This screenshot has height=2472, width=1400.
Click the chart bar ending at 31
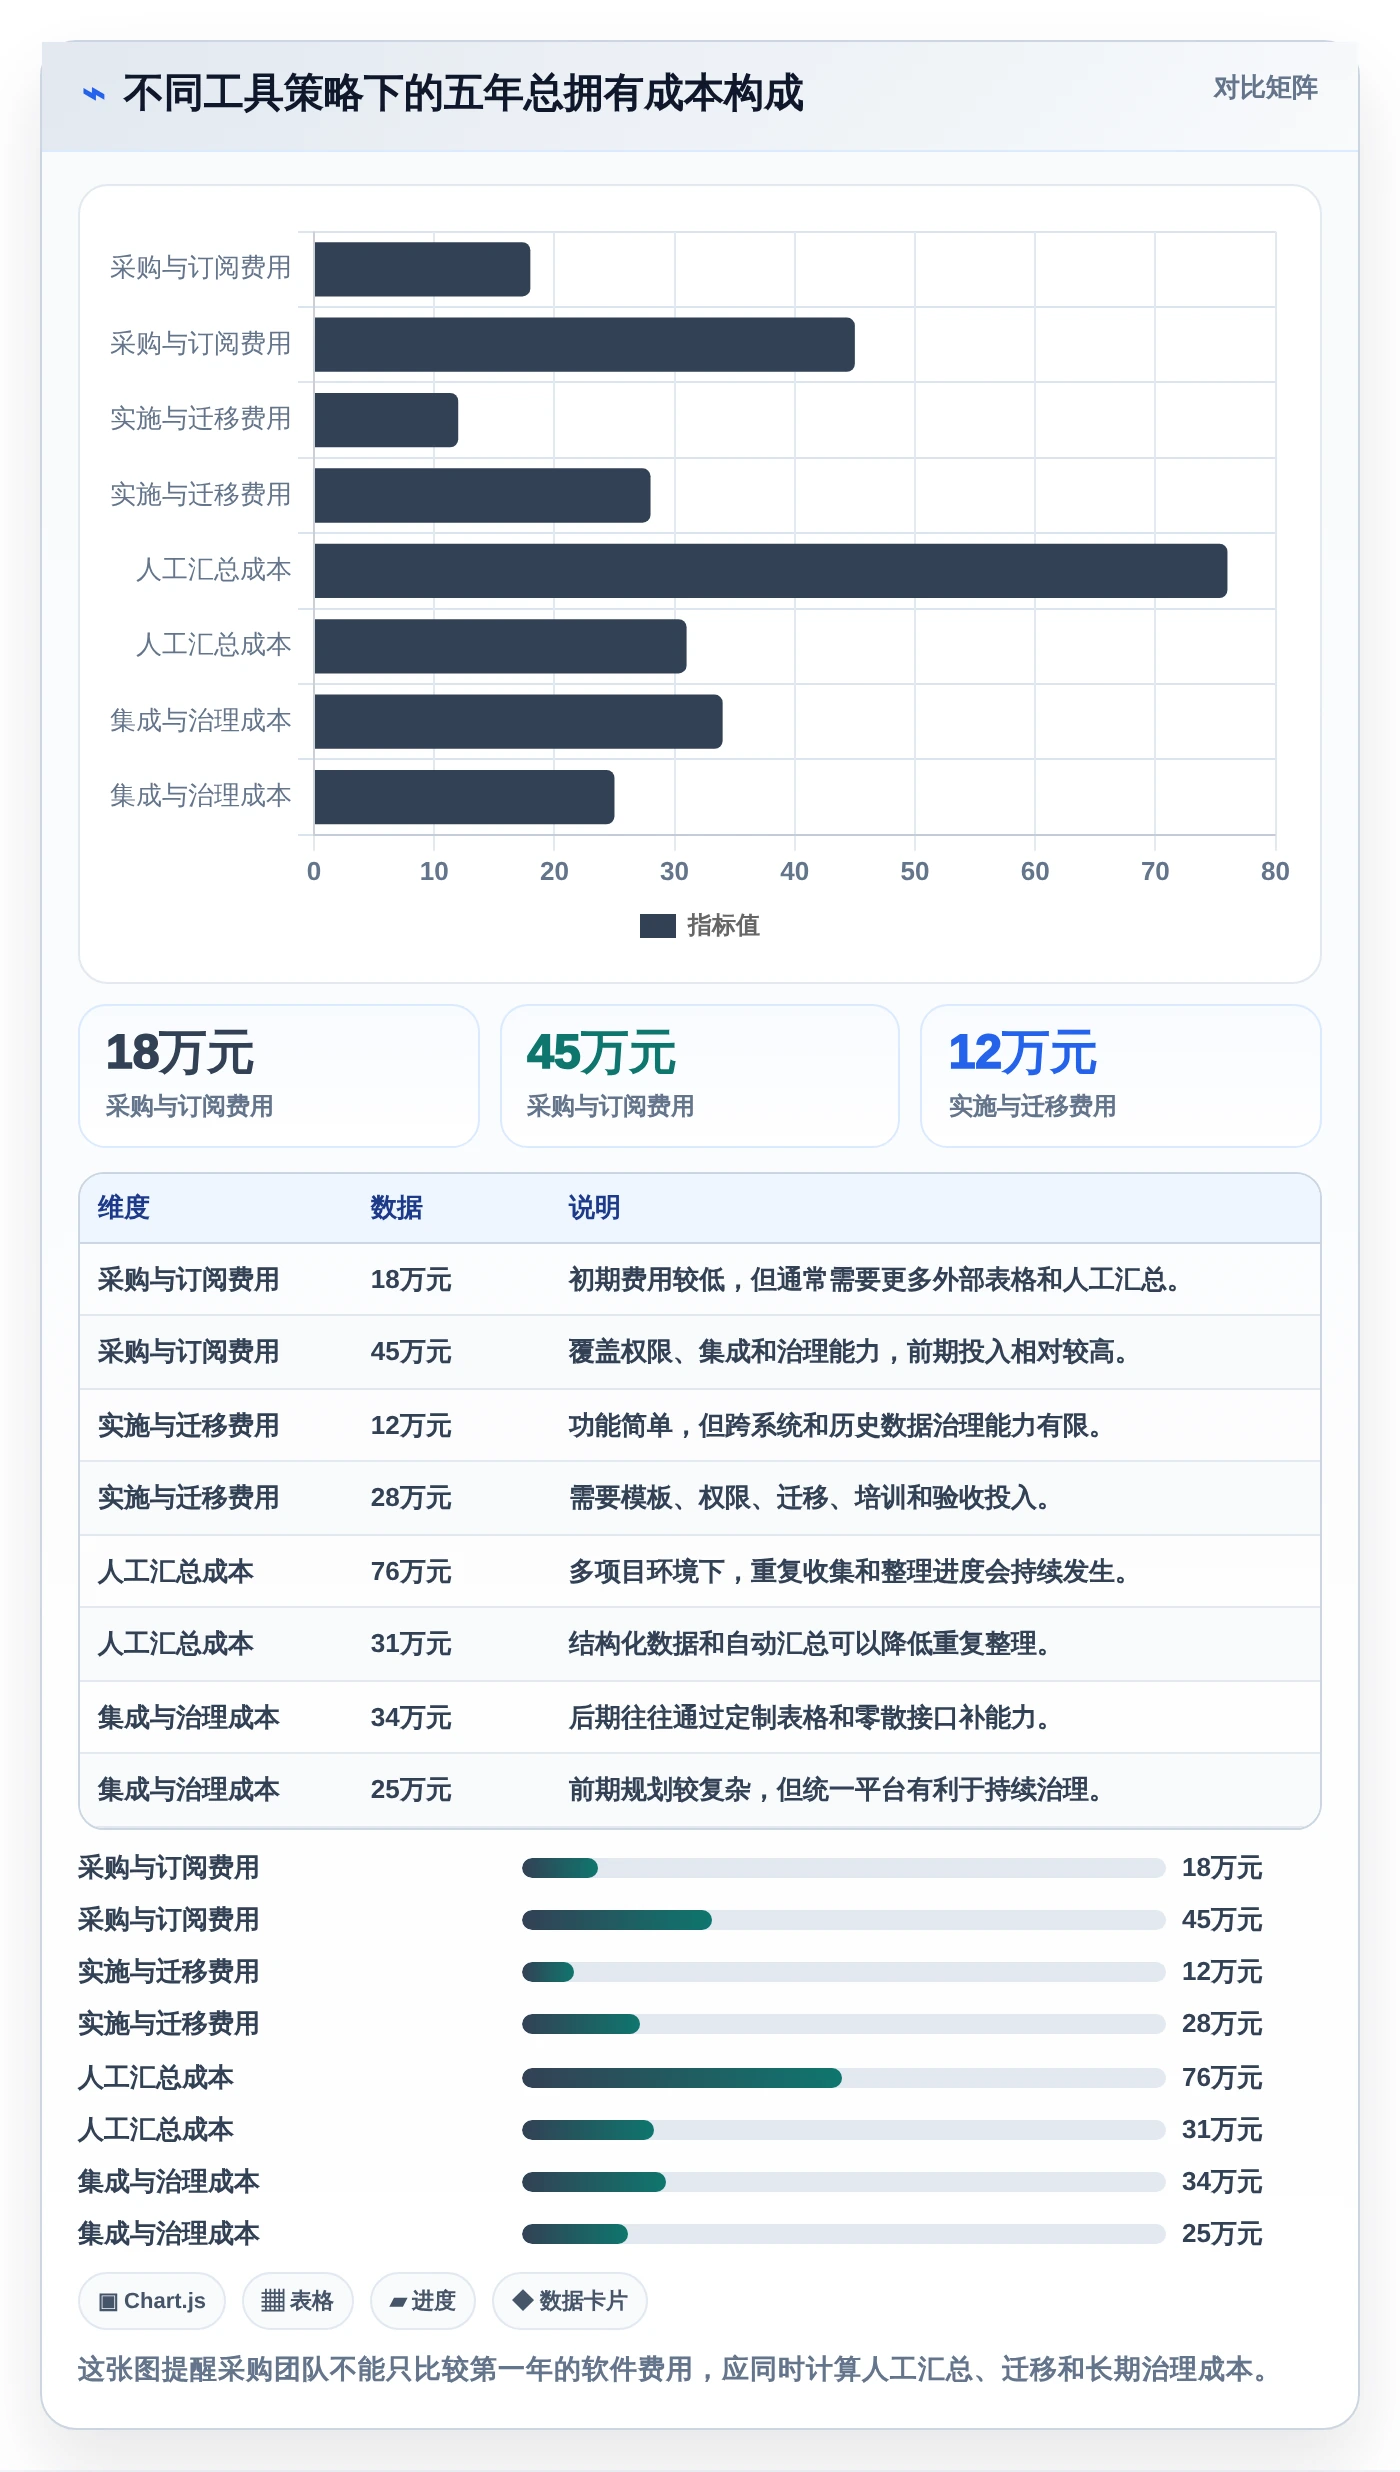(x=500, y=646)
